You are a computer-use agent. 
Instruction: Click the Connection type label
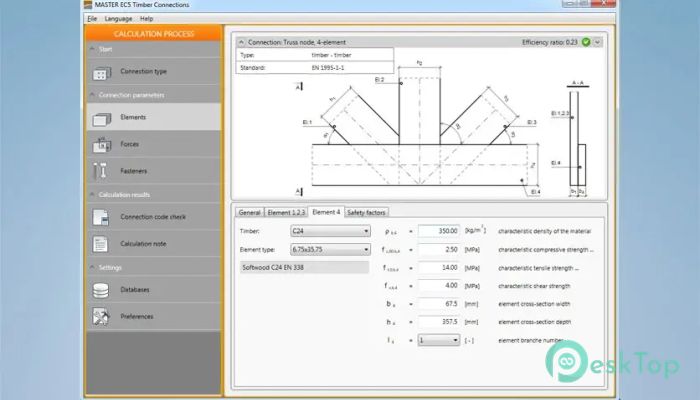[143, 71]
